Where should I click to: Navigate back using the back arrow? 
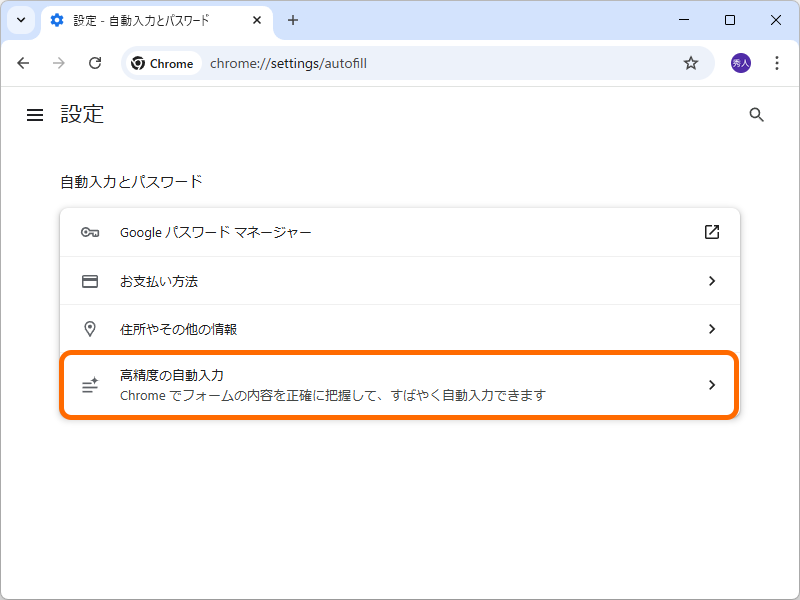click(x=23, y=62)
